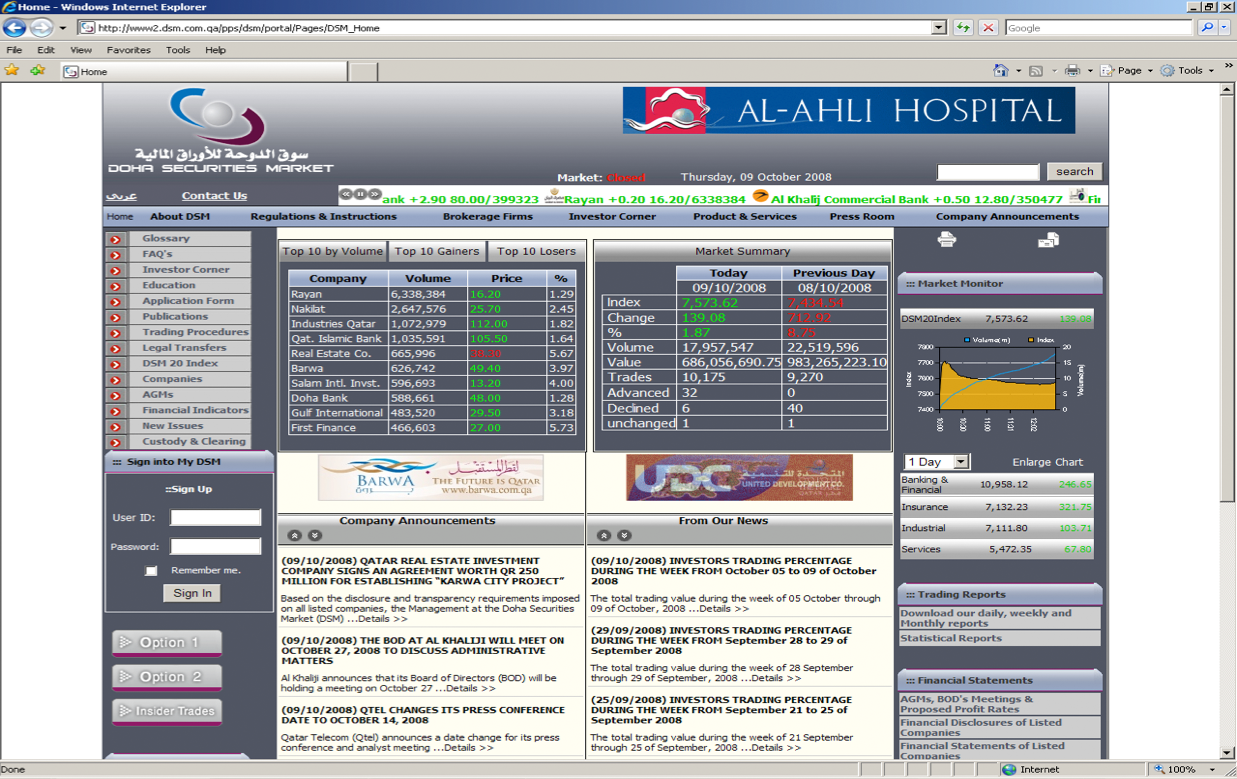Click the red arrow icon beside Glossary
The image size is (1237, 779).
point(116,239)
